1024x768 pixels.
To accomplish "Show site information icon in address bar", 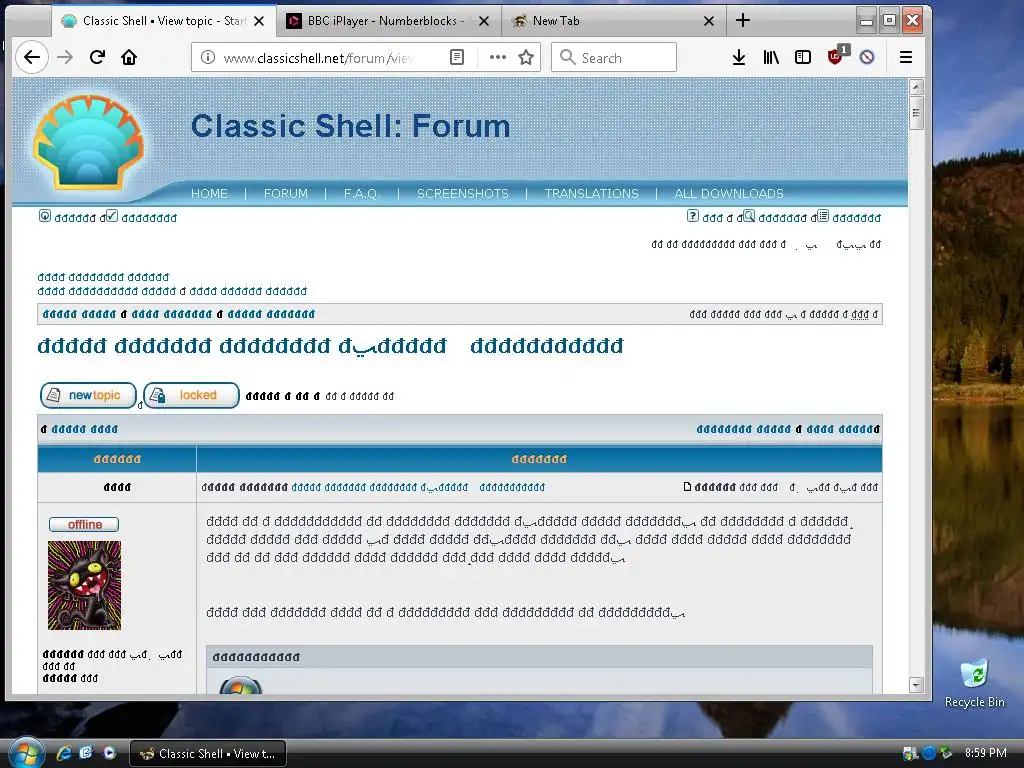I will pyautogui.click(x=208, y=57).
